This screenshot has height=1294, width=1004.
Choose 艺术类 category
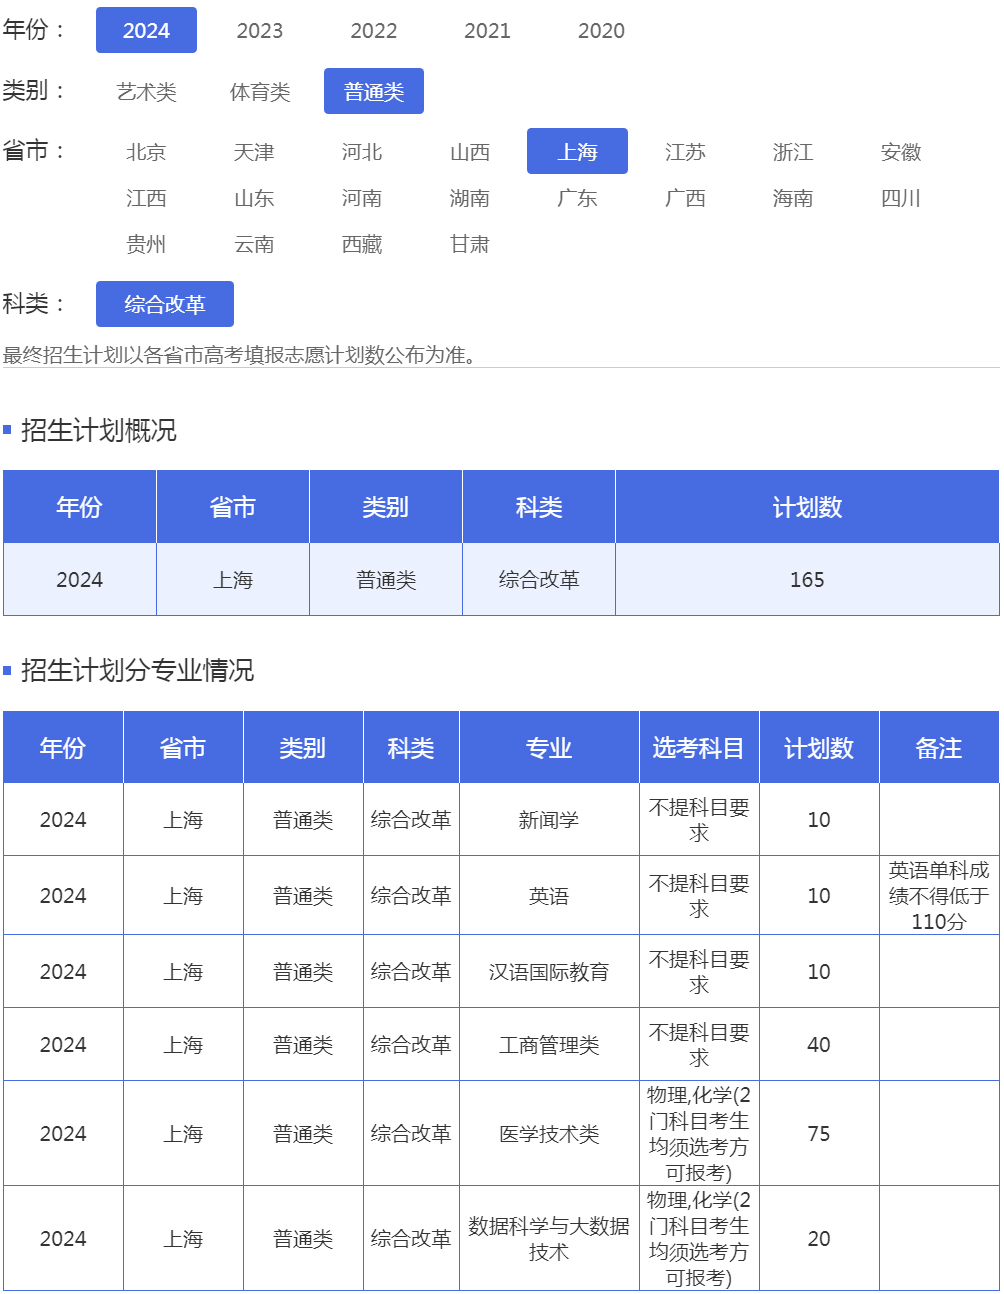click(x=146, y=91)
